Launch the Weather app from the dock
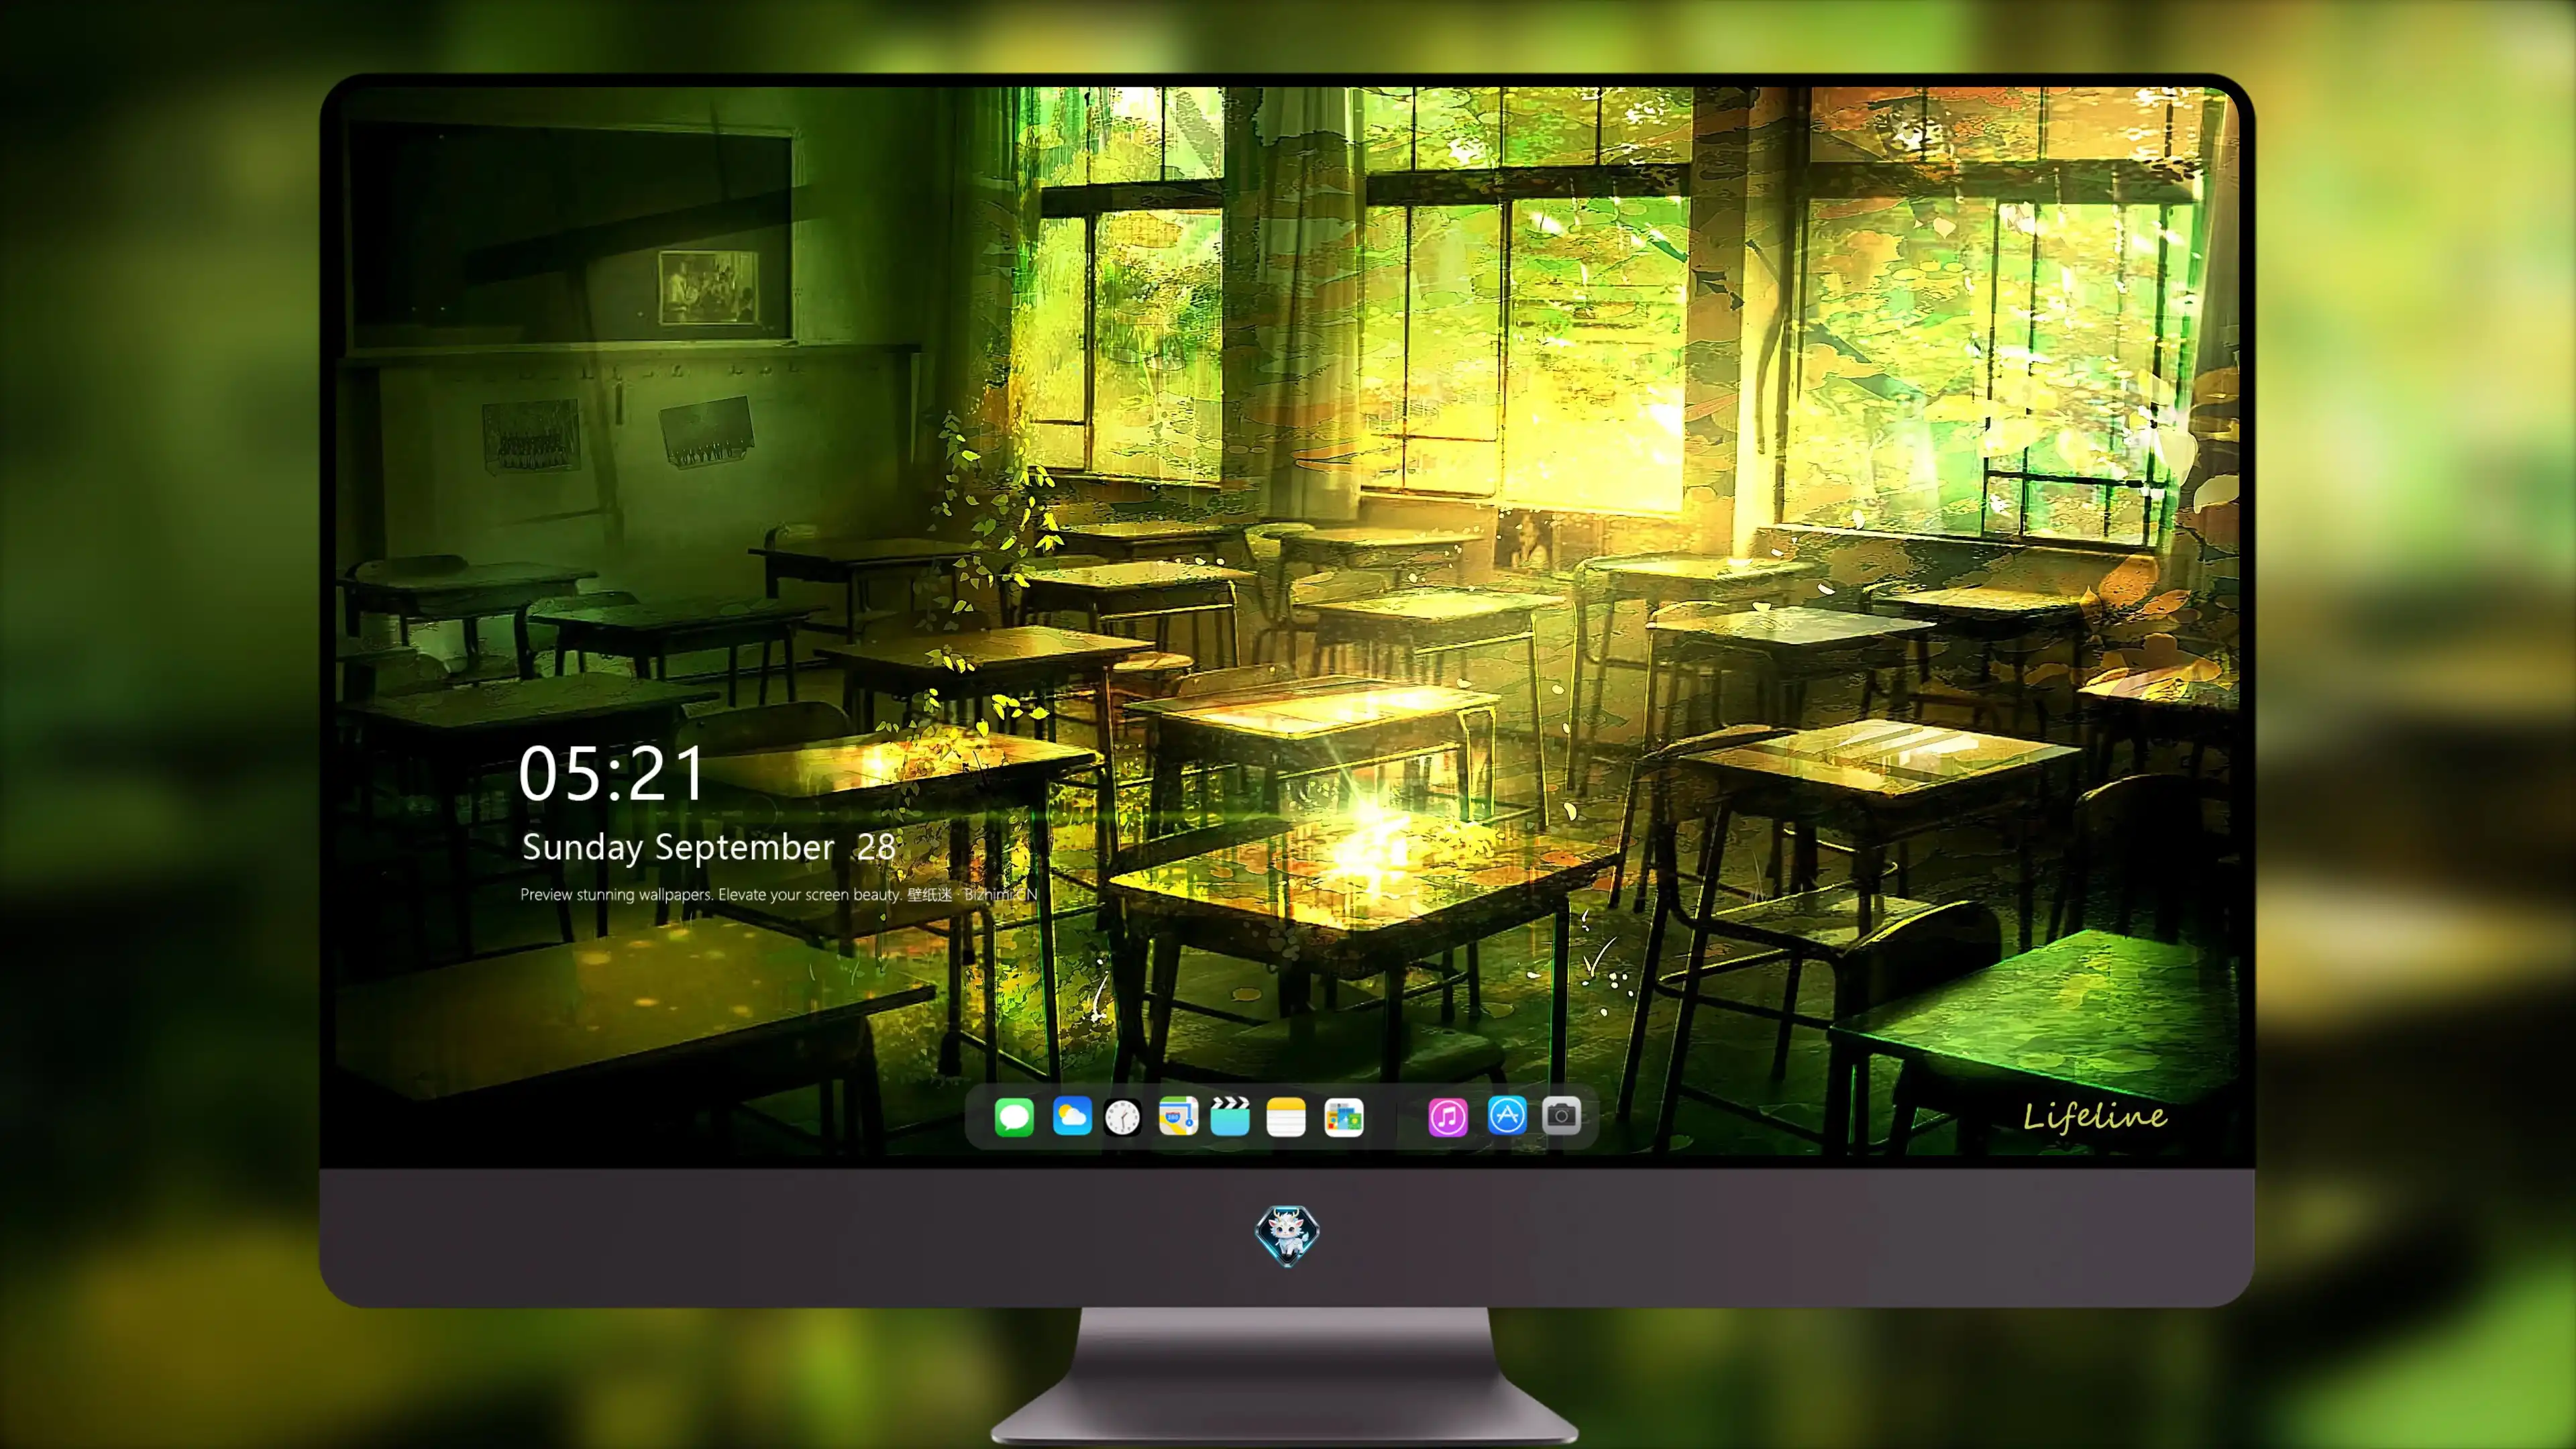 coord(1072,1116)
